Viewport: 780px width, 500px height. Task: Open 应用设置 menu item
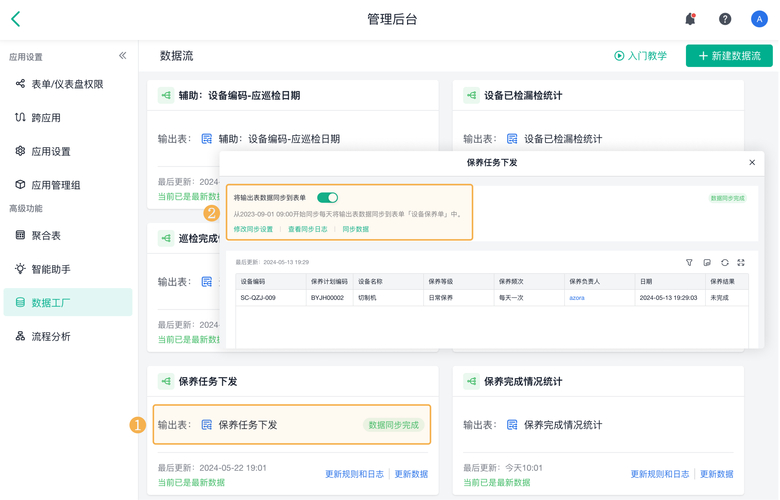51,152
